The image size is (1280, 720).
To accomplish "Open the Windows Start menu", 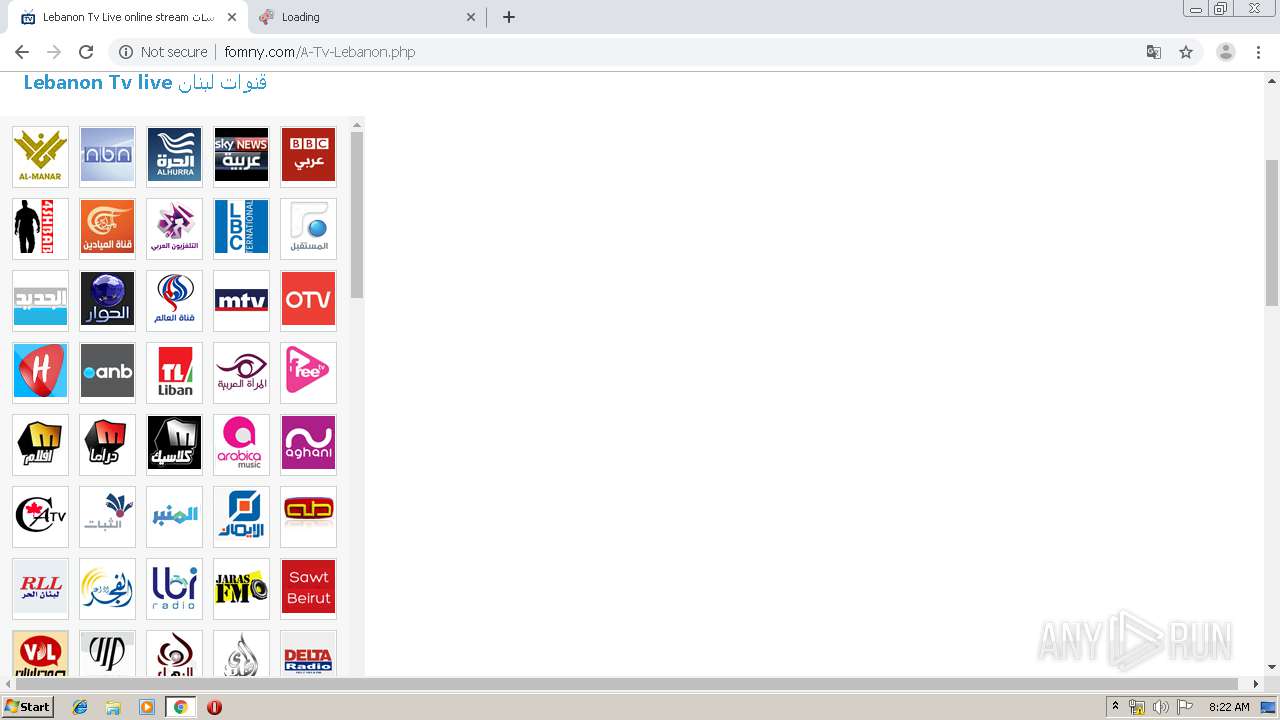I will pyautogui.click(x=27, y=707).
